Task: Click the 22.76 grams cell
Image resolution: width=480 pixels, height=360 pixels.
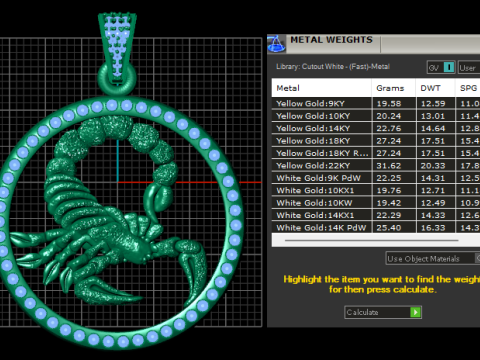Action: [394, 128]
